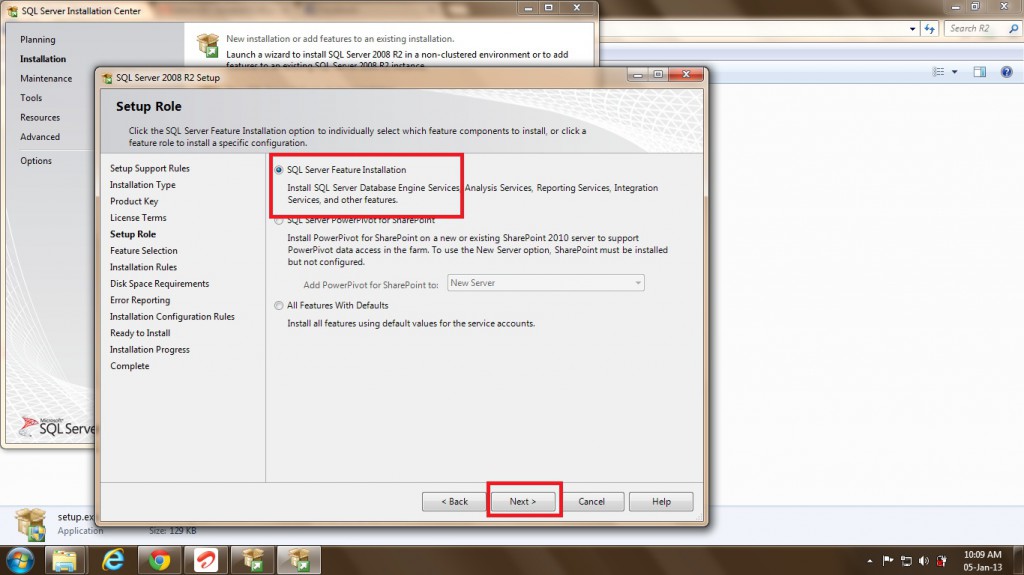Click the Explorer refresh icon

pos(930,29)
